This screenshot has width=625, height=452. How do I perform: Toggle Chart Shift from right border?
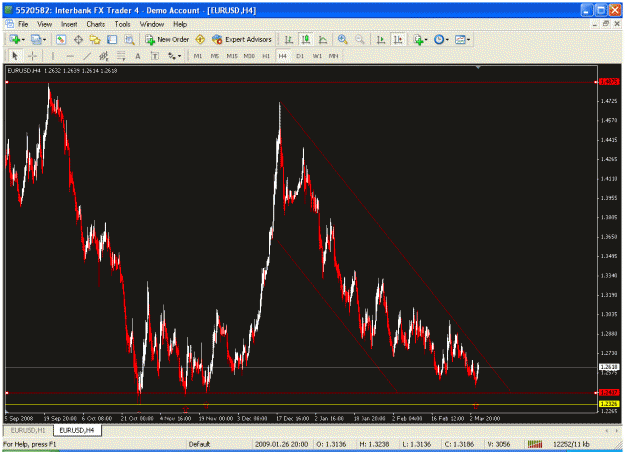click(398, 39)
